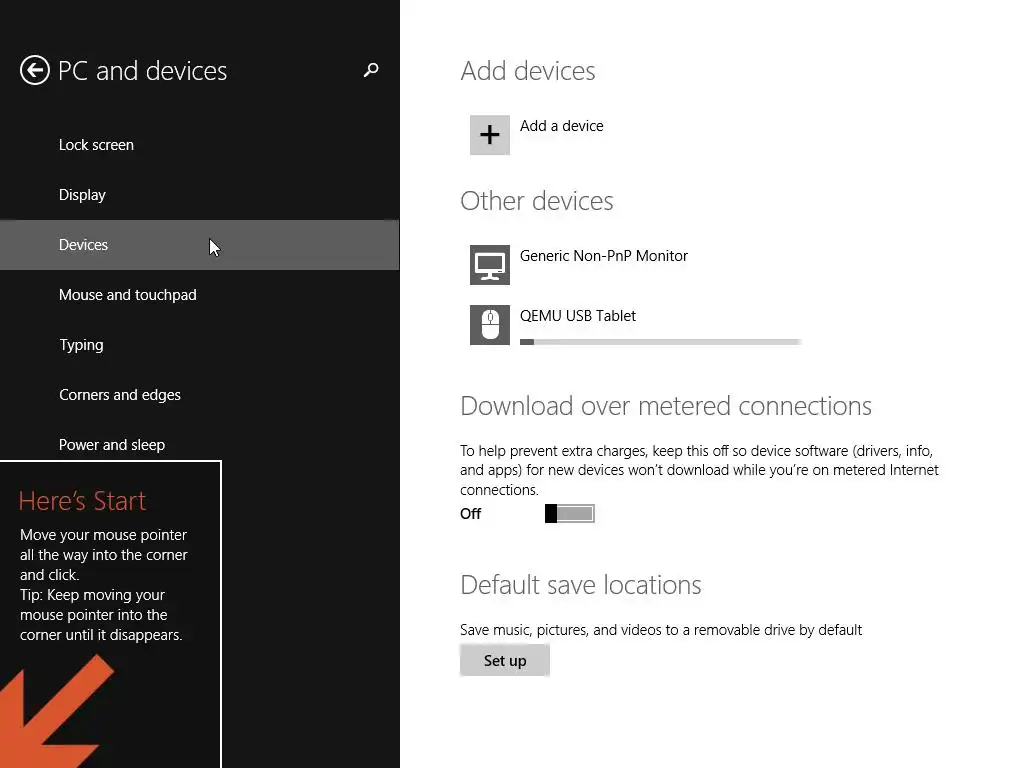Select the Generic Non-PnP Monitor icon

coord(490,265)
